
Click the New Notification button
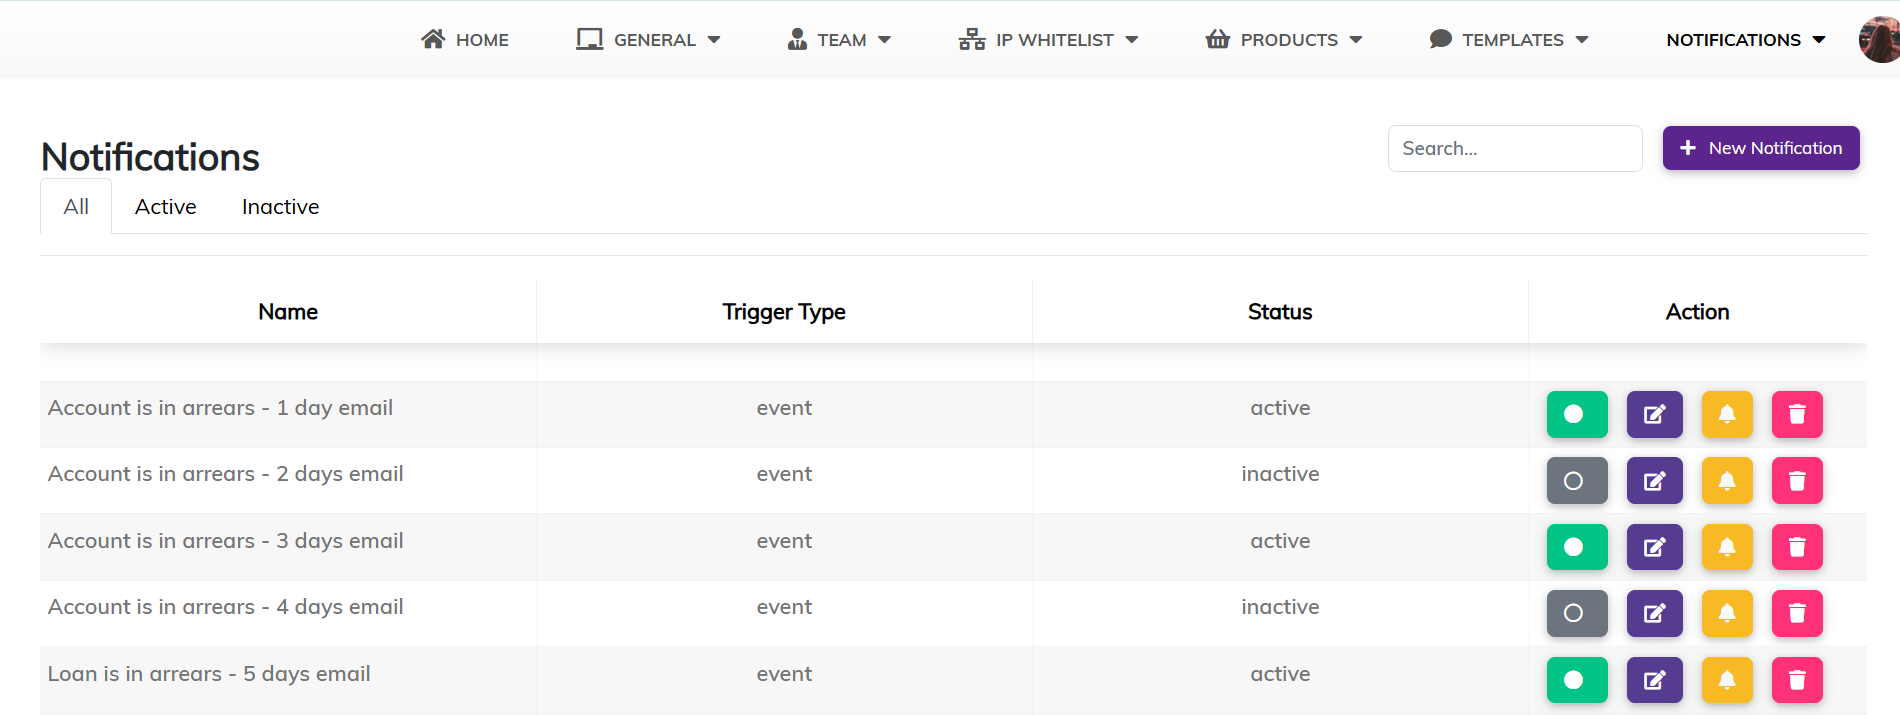1760,148
